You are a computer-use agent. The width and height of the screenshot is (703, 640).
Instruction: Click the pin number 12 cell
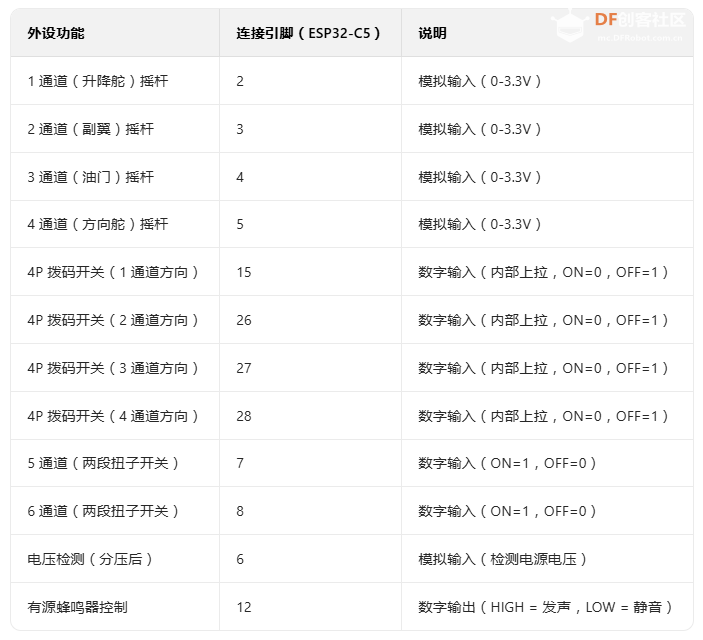(244, 607)
